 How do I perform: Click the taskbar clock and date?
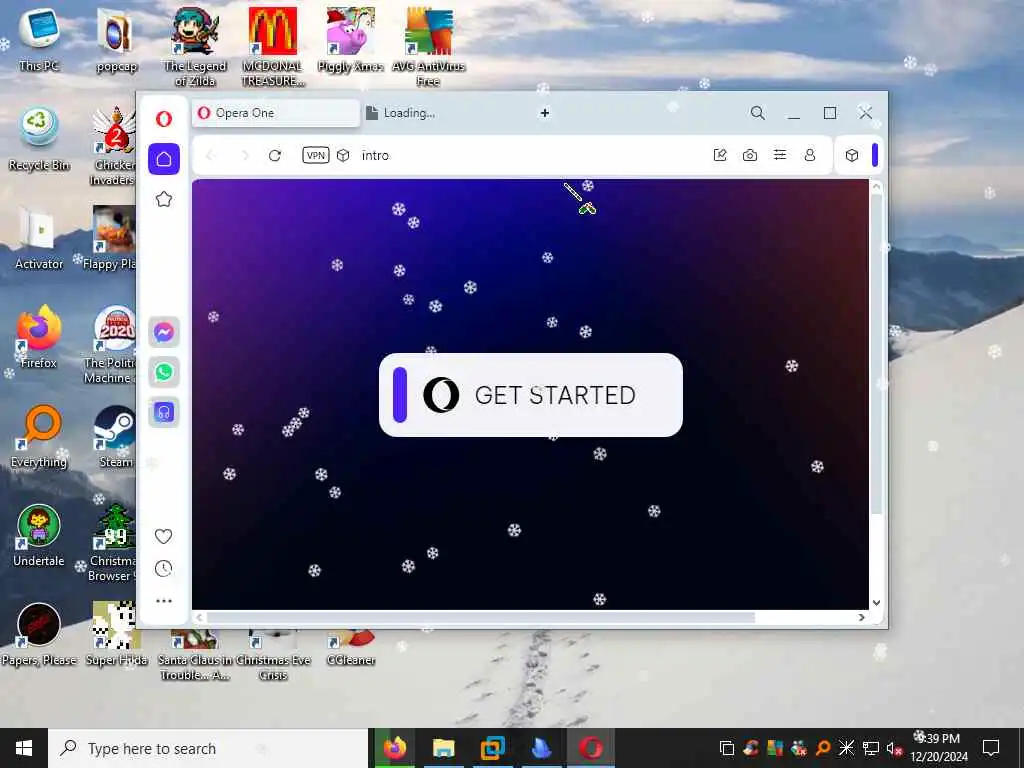[x=939, y=748]
